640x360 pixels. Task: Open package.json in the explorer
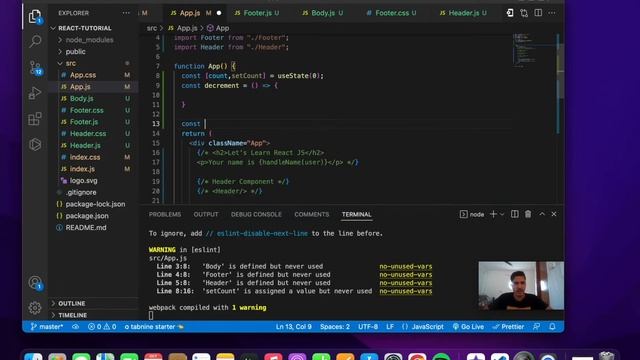[87, 216]
